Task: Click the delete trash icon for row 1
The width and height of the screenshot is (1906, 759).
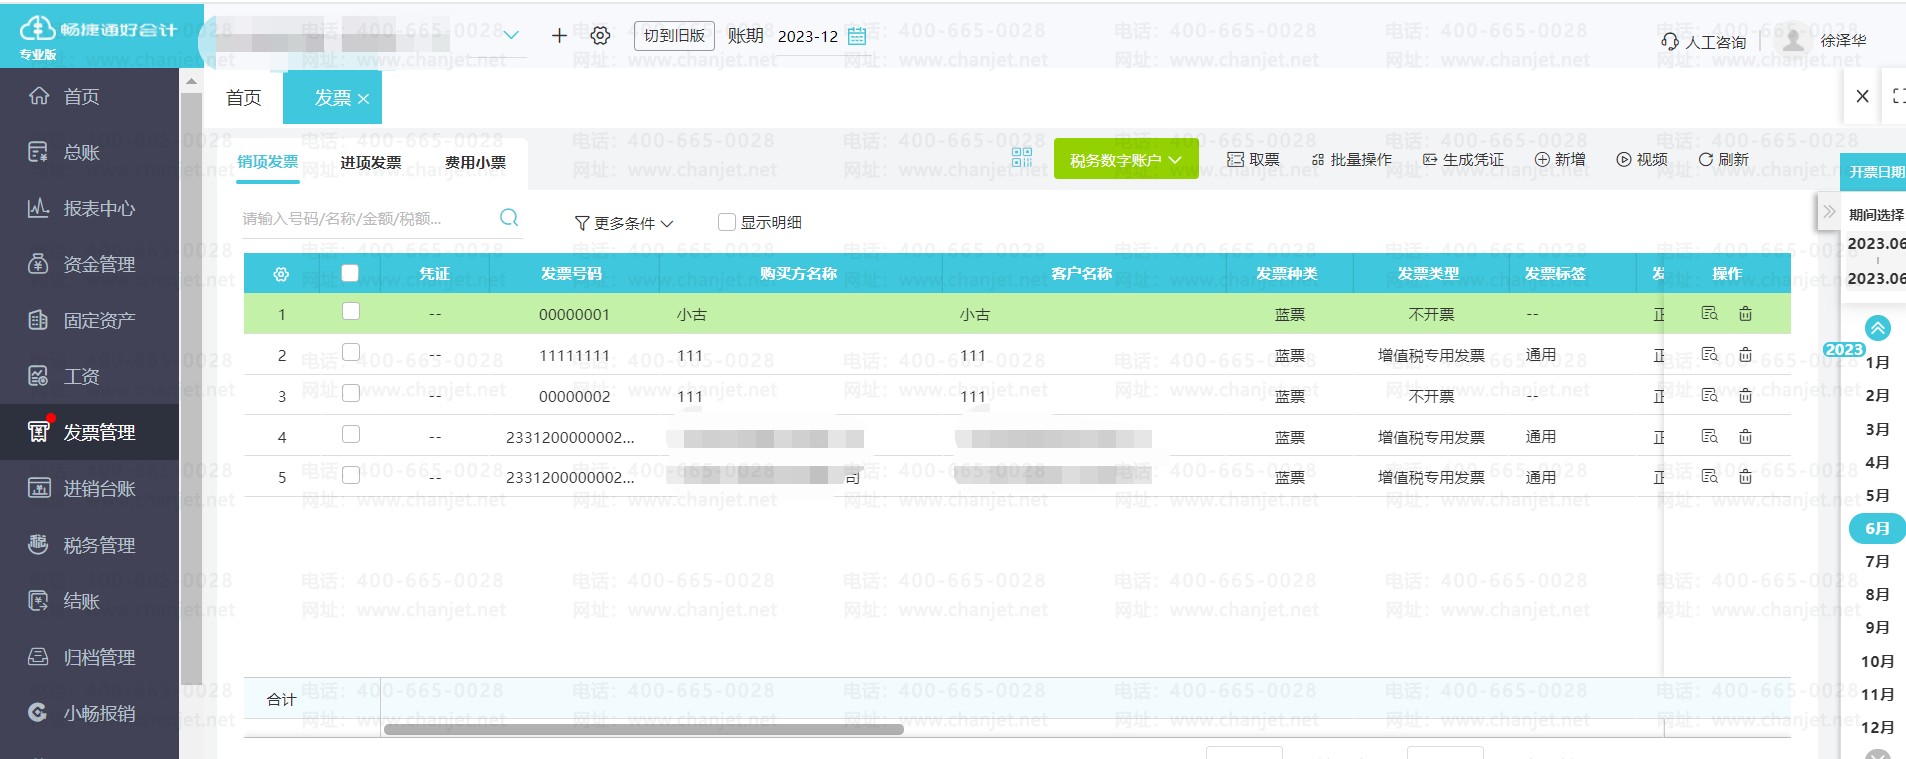Action: (x=1745, y=314)
